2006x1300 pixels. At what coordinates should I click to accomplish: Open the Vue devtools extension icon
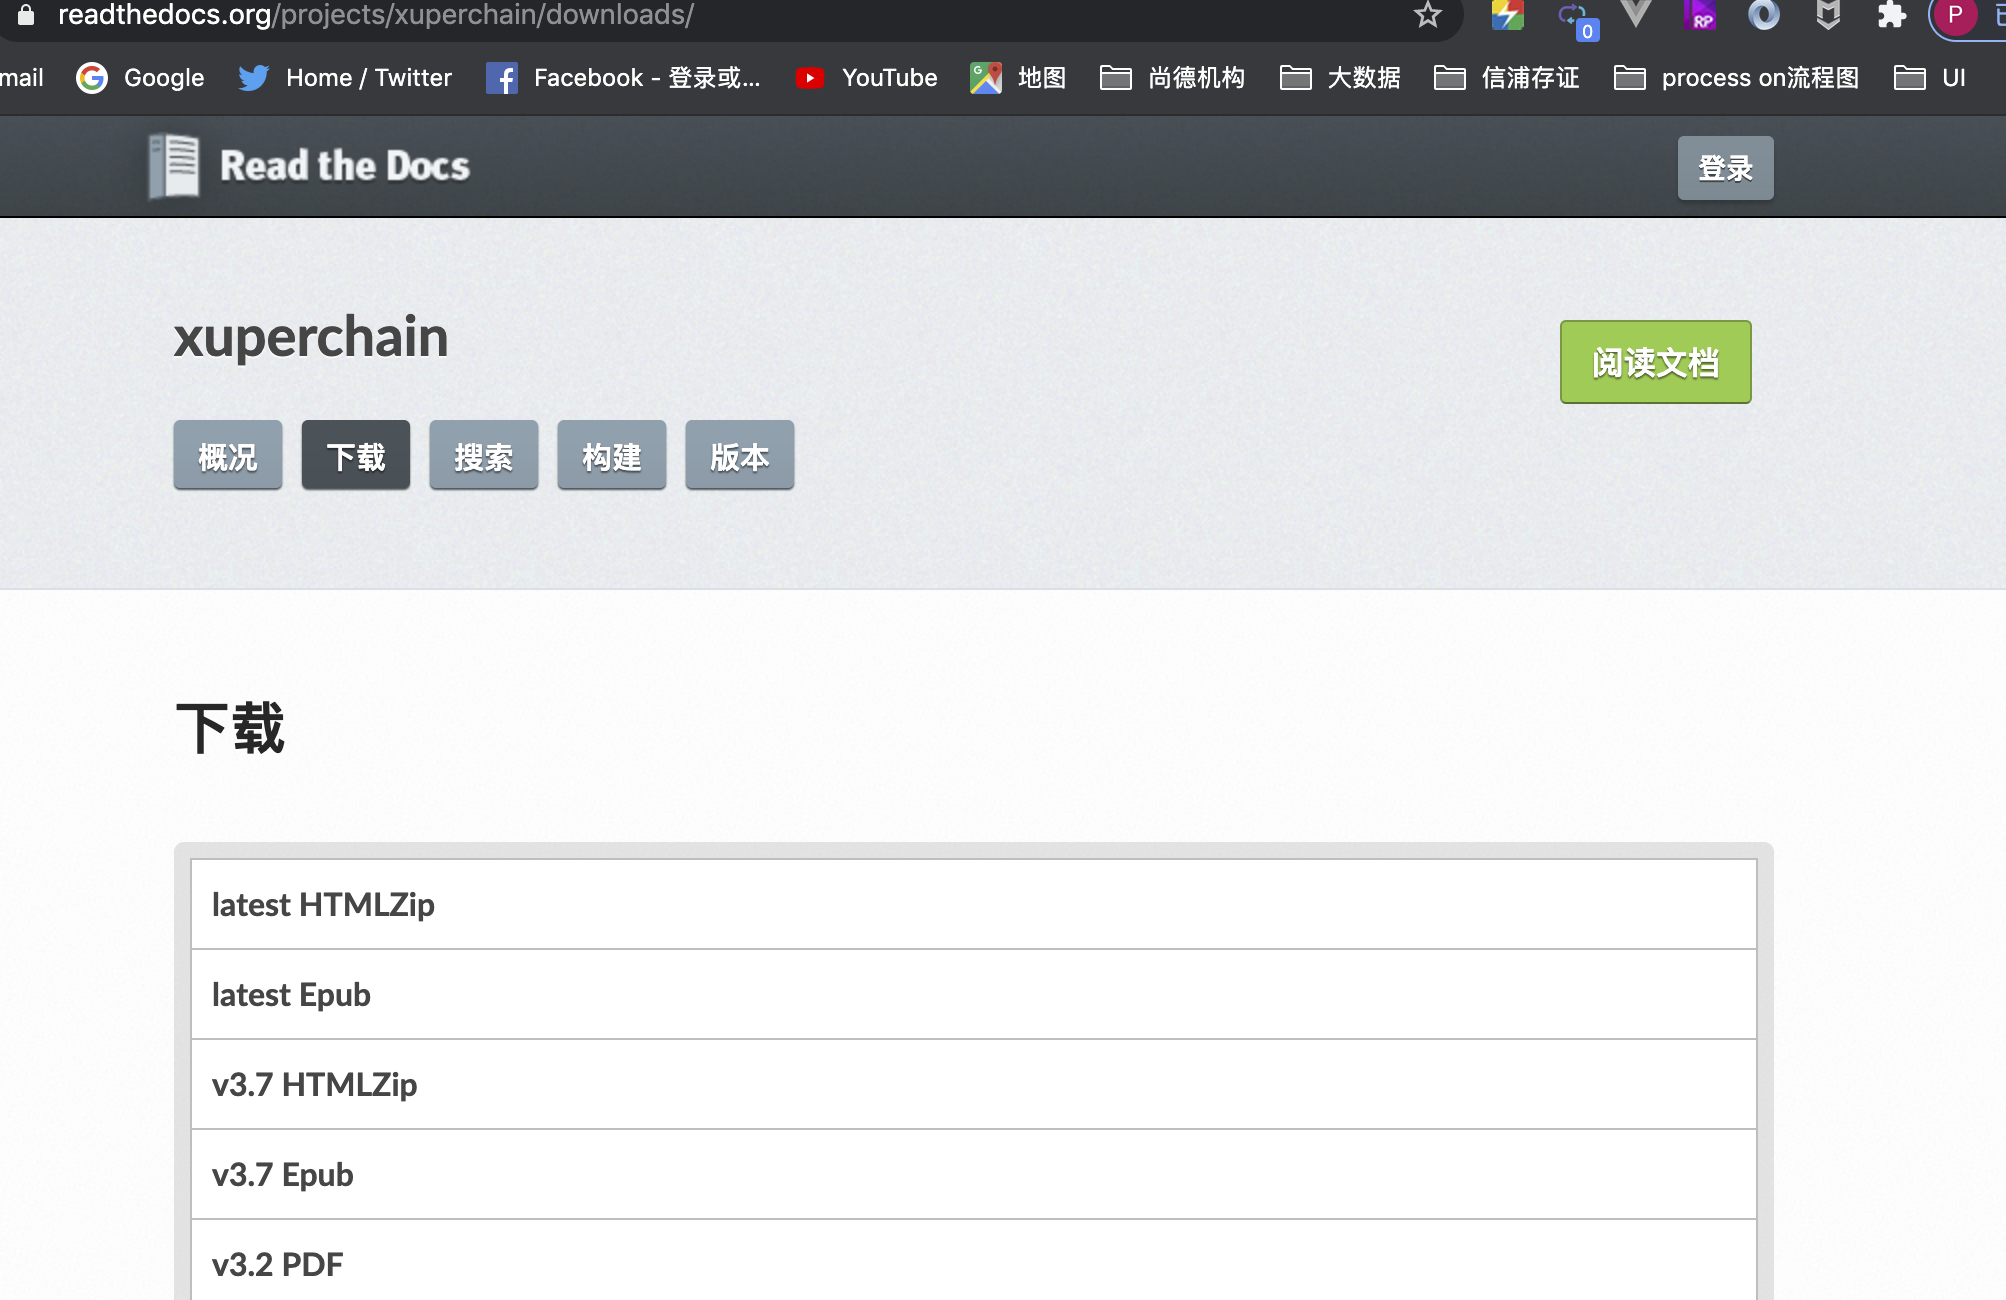coord(1636,14)
